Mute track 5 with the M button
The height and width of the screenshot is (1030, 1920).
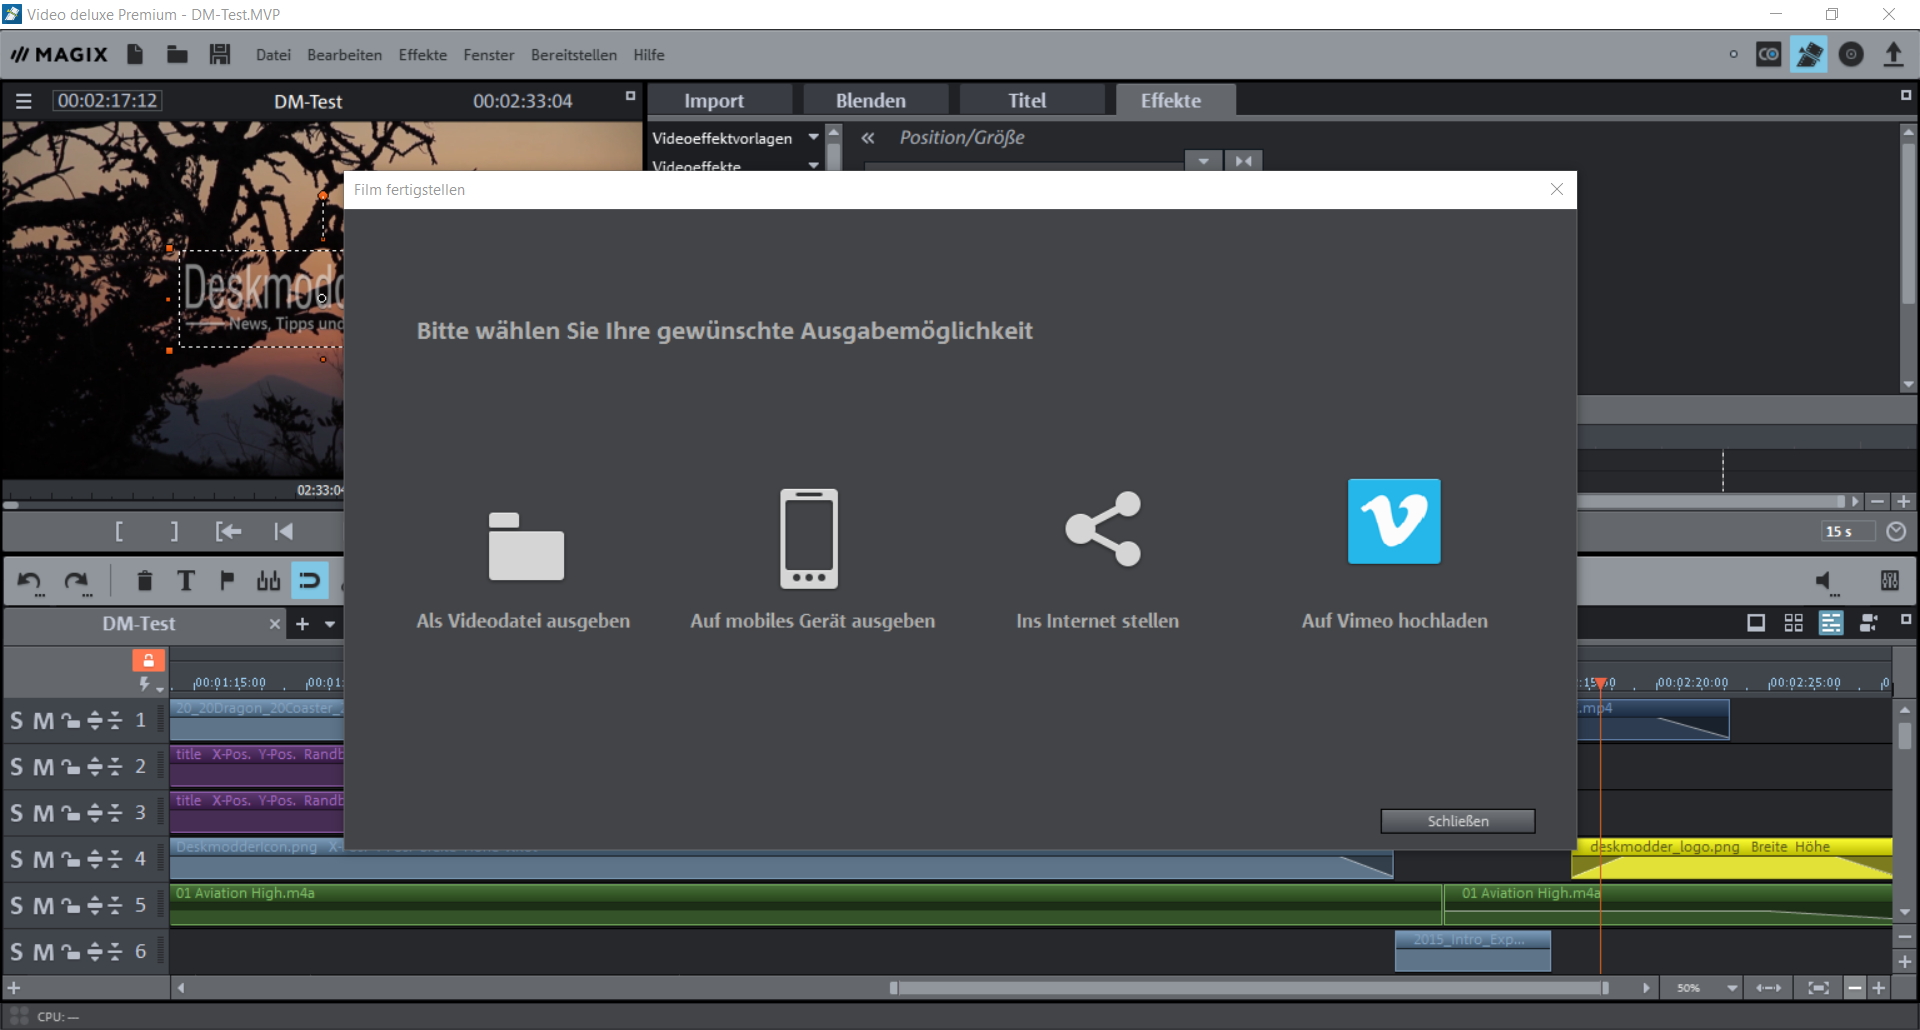(x=43, y=905)
